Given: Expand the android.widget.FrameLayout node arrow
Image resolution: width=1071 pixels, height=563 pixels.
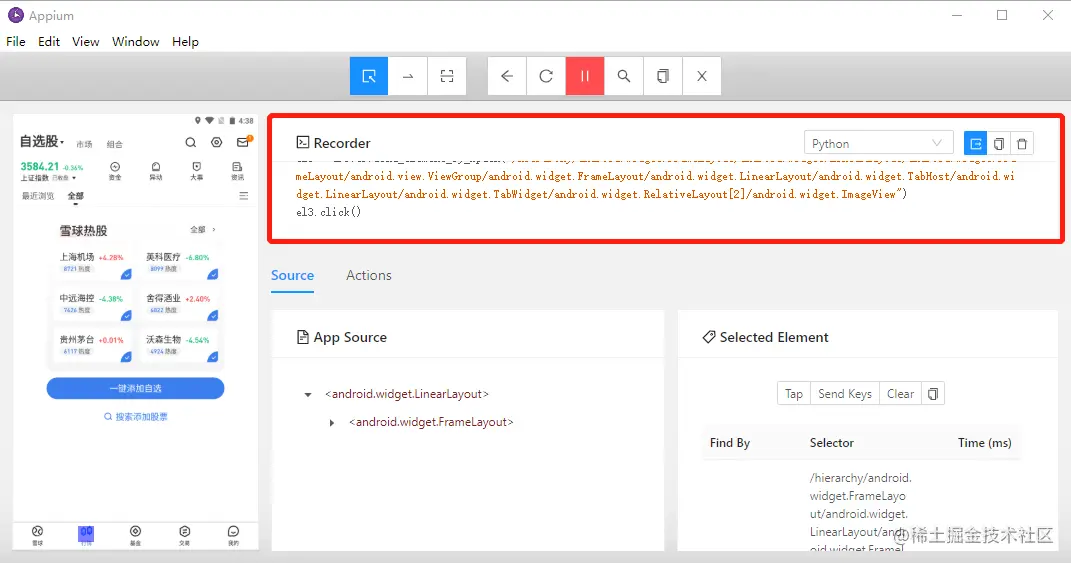Looking at the screenshot, I should (332, 423).
